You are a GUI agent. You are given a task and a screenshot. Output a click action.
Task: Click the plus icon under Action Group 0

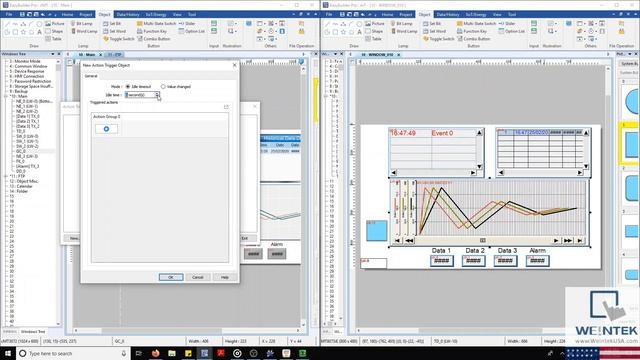tap(106, 129)
